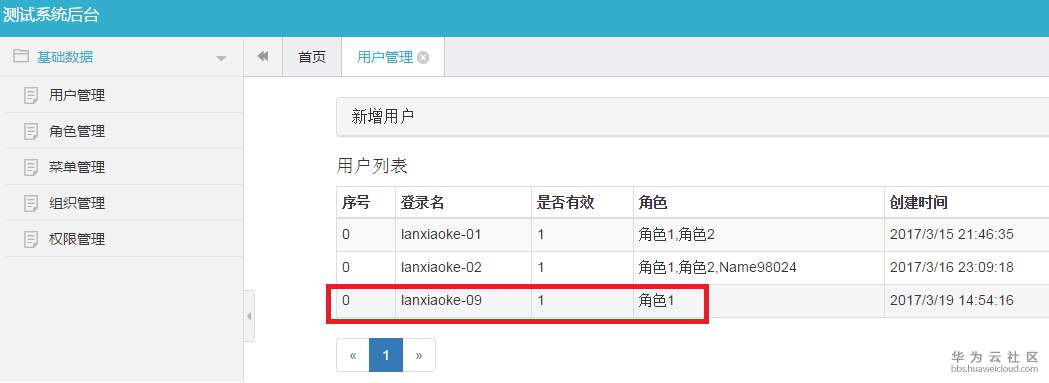Select the lanxiaoke-01 login name cell
This screenshot has width=1049, height=383.
(463, 234)
